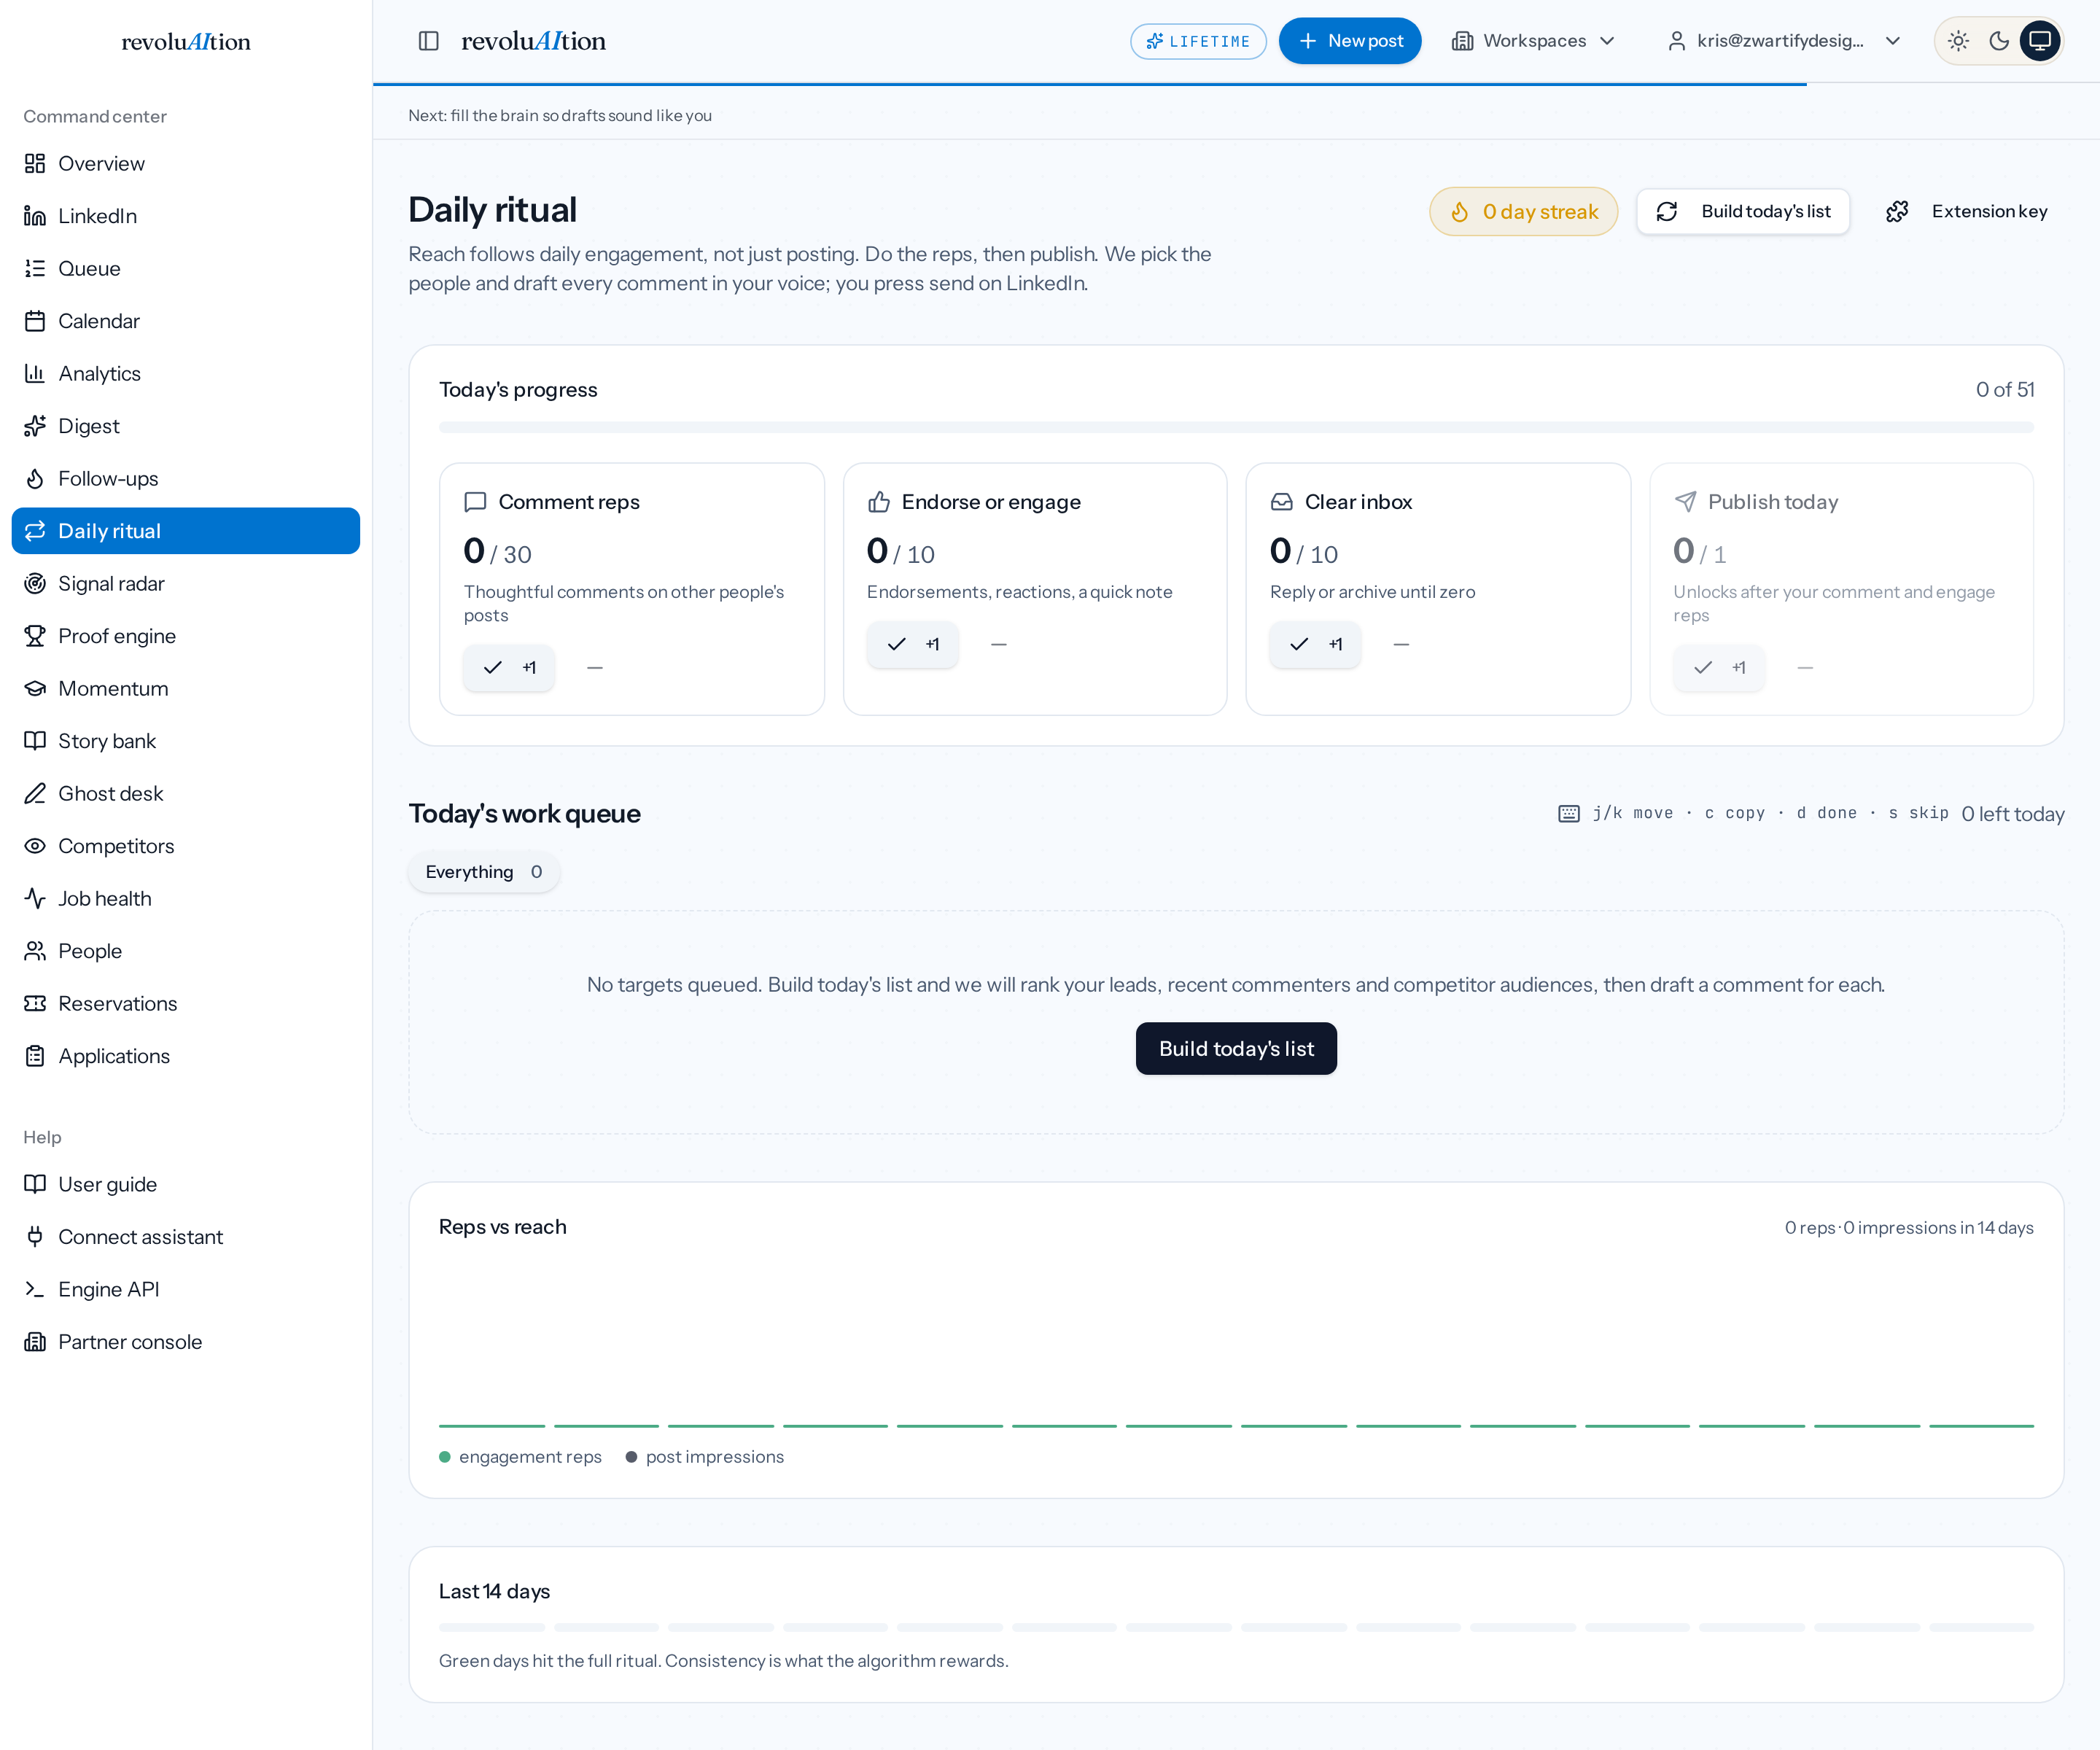2100x1750 pixels.
Task: Open the Competitors eye icon
Action: (35, 846)
